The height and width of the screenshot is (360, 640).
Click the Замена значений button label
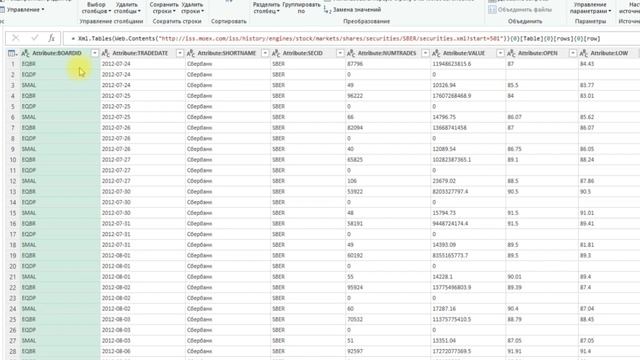[357, 10]
